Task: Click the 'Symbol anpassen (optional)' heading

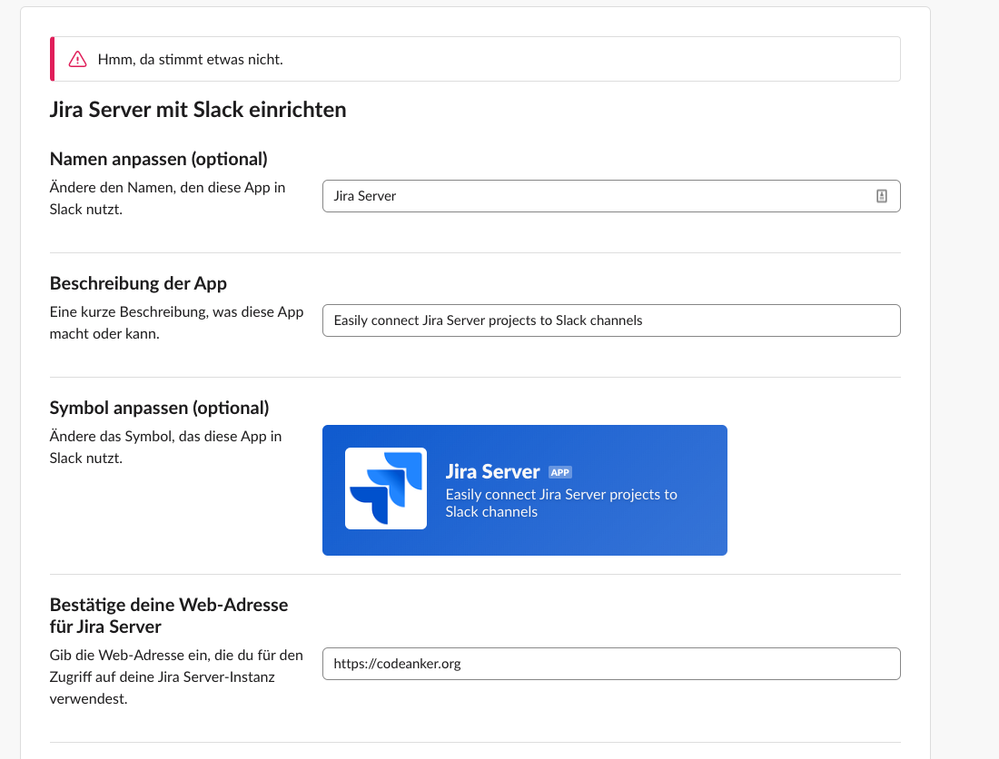Action: click(159, 408)
